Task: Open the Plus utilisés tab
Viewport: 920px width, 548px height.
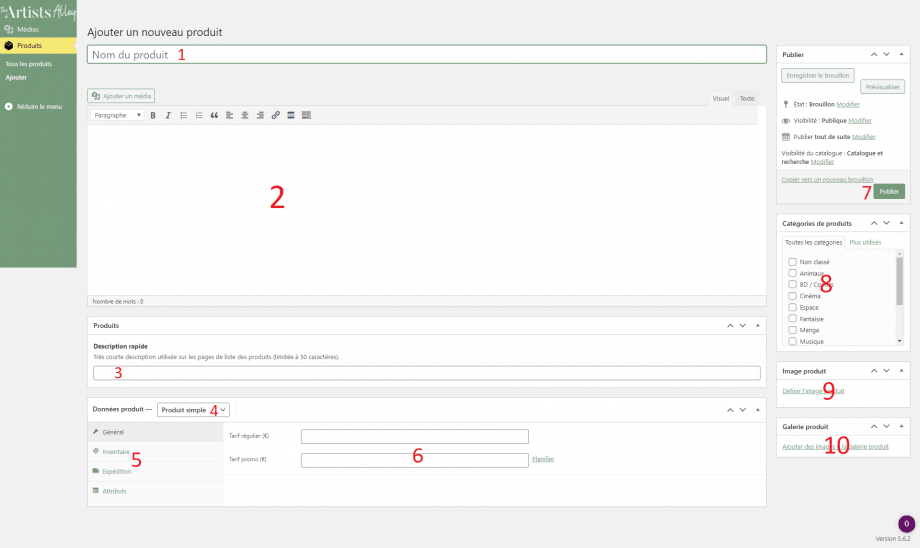Action: click(x=865, y=242)
